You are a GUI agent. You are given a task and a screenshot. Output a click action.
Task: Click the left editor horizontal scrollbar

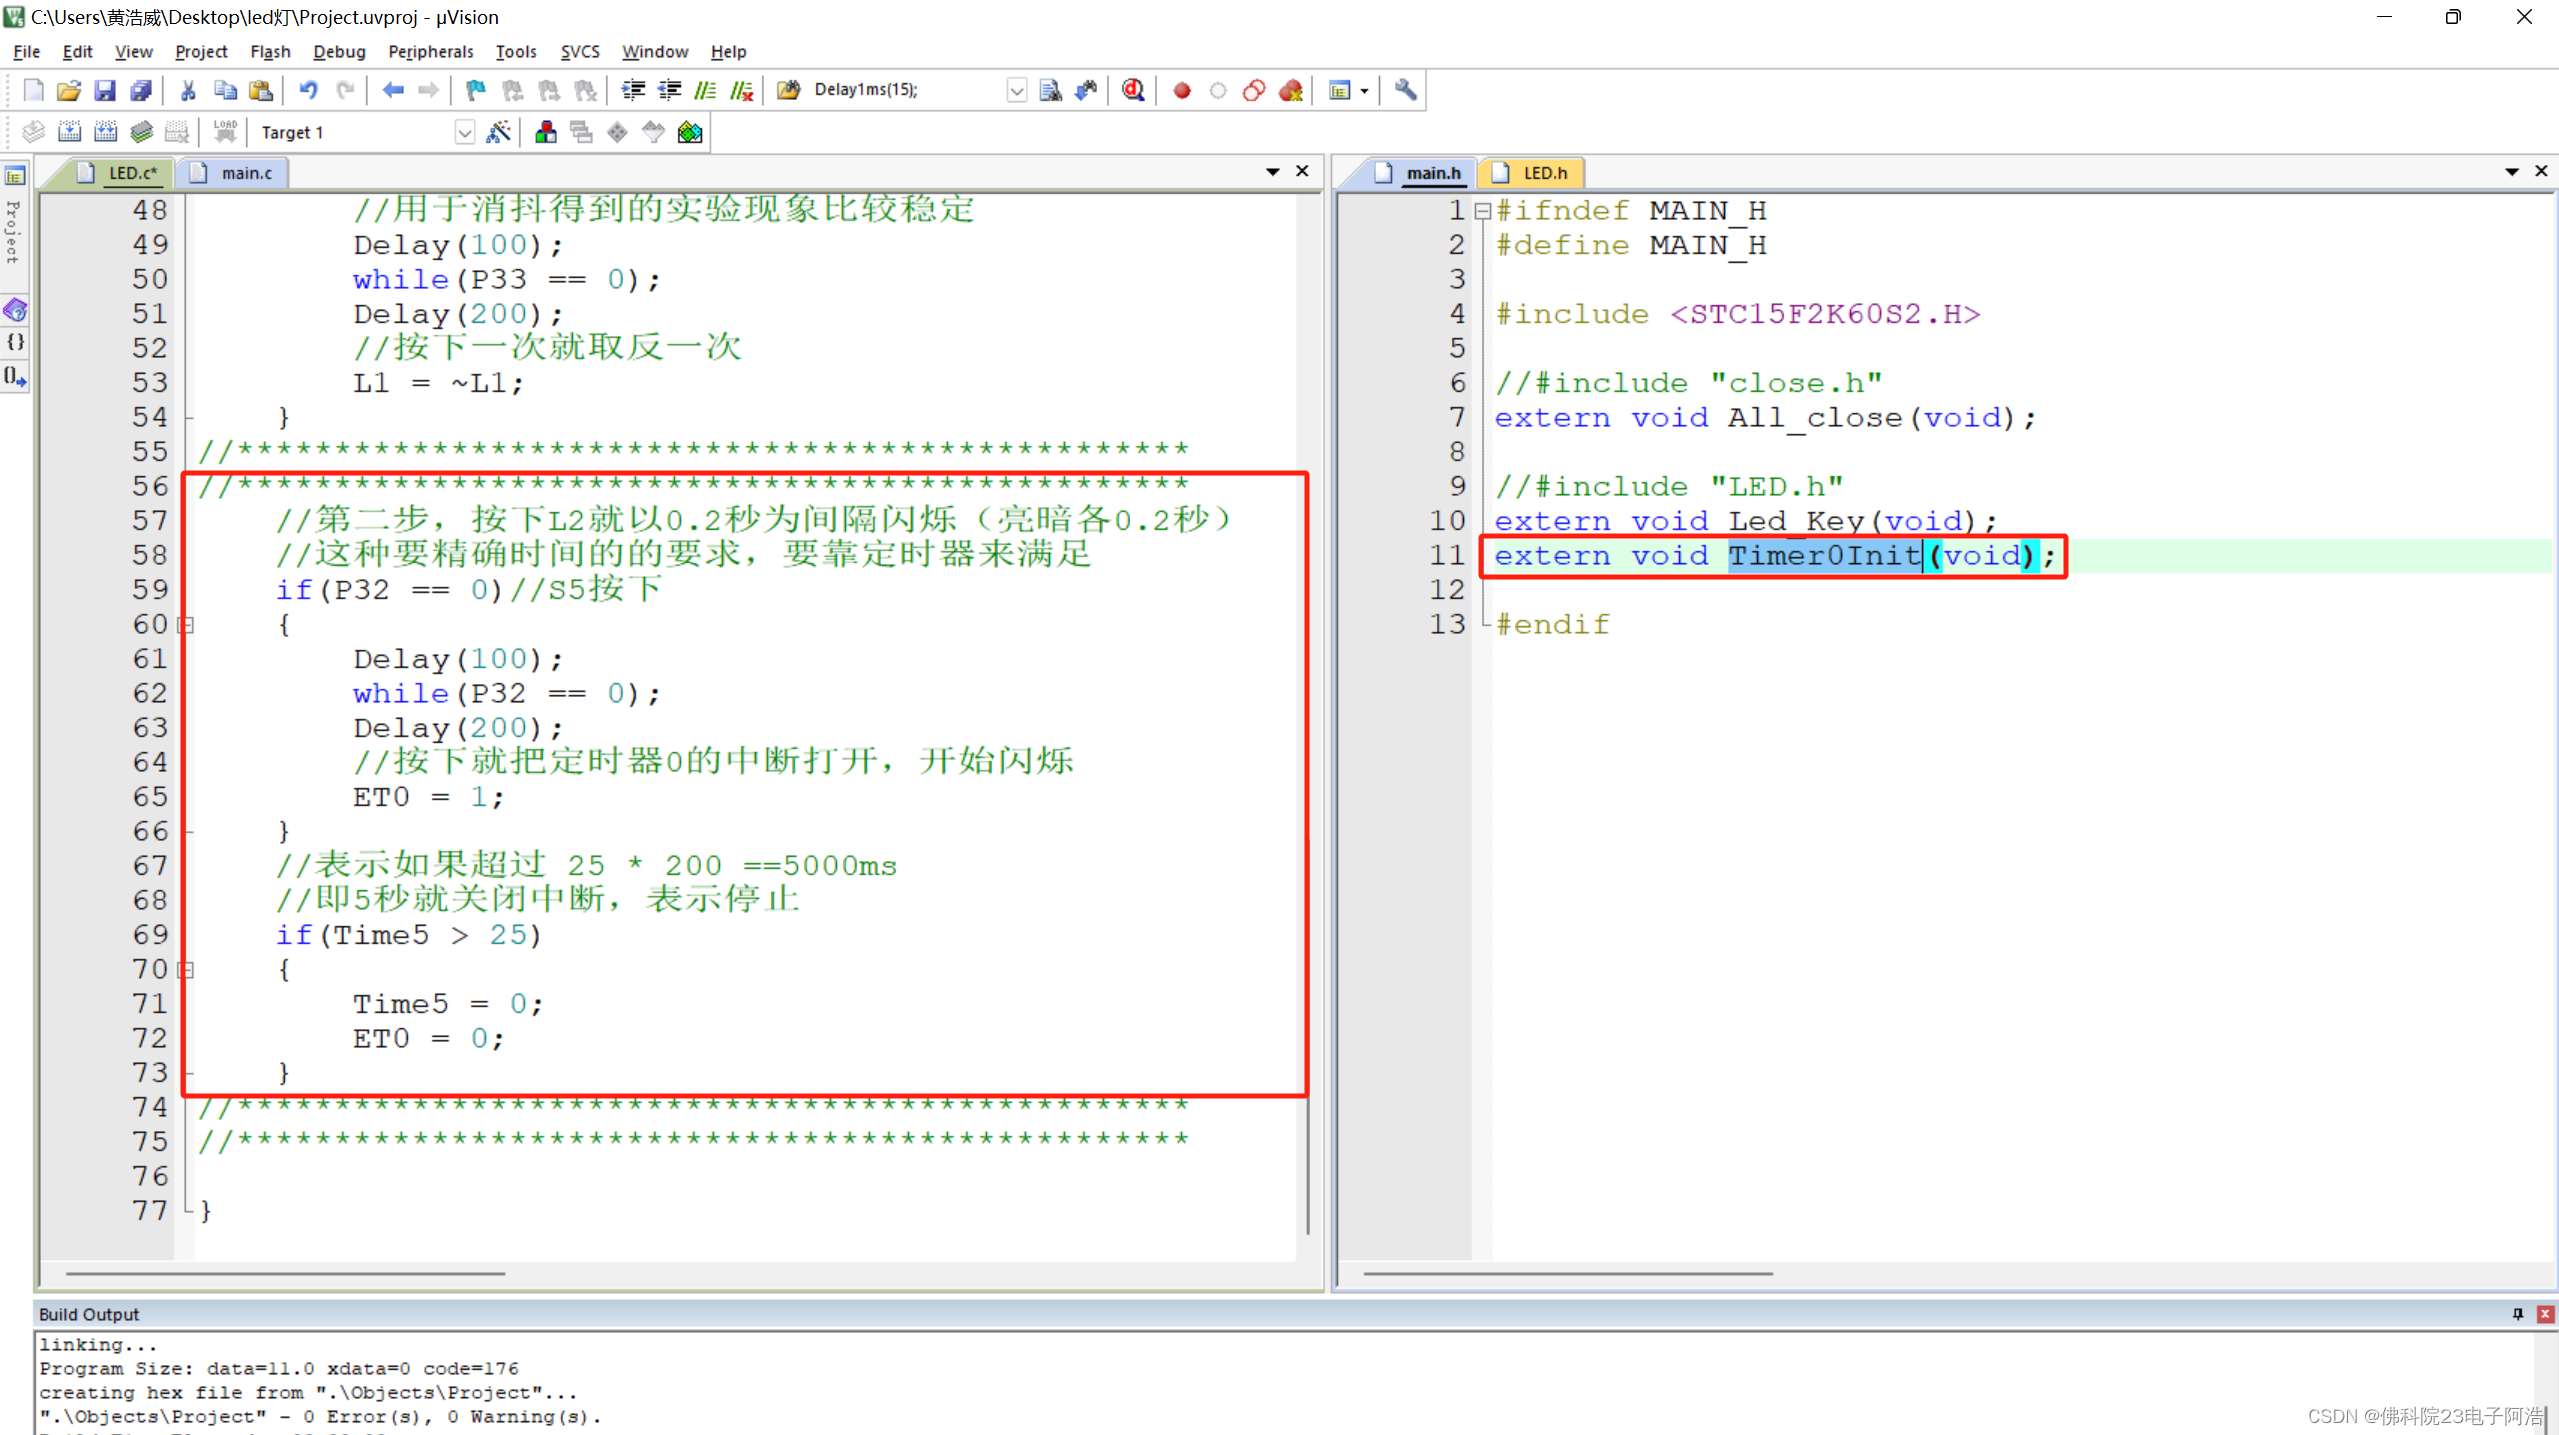pos(285,1273)
